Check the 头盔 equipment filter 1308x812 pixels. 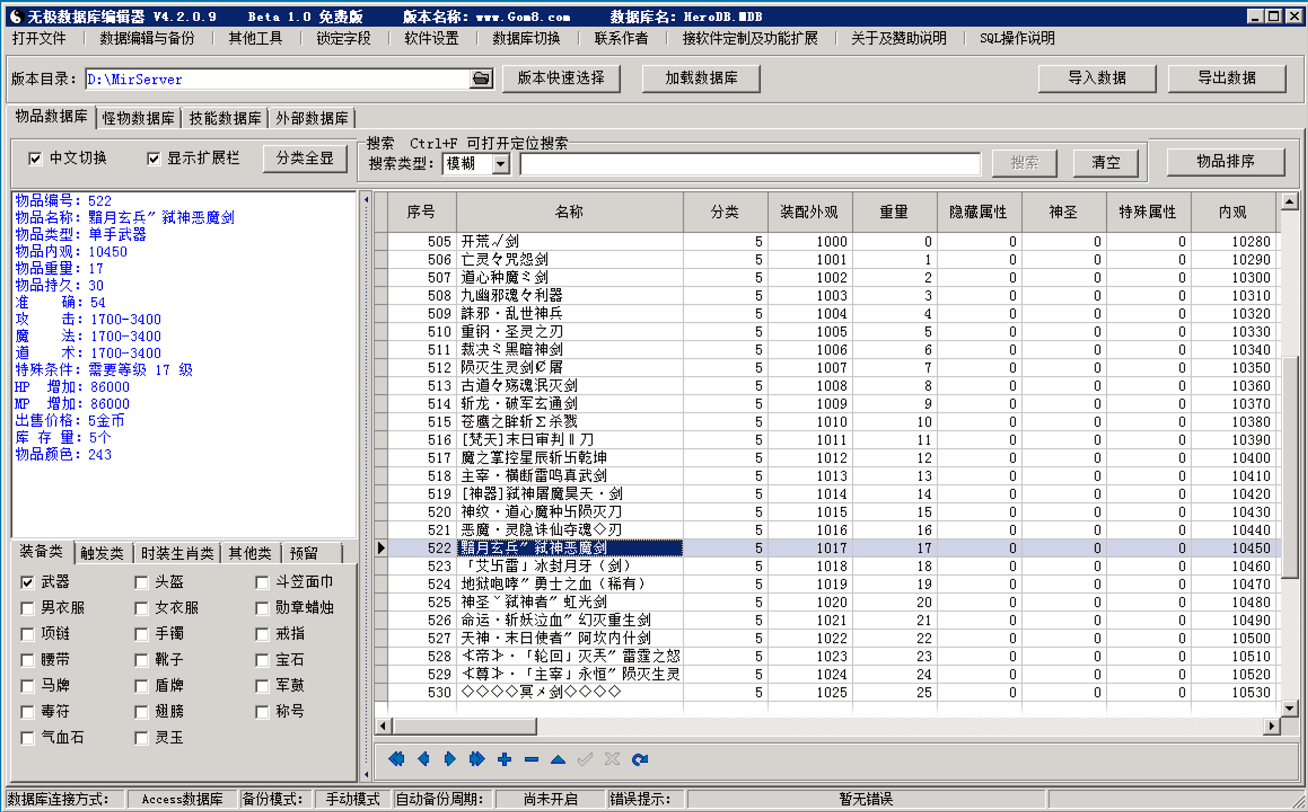click(x=141, y=581)
